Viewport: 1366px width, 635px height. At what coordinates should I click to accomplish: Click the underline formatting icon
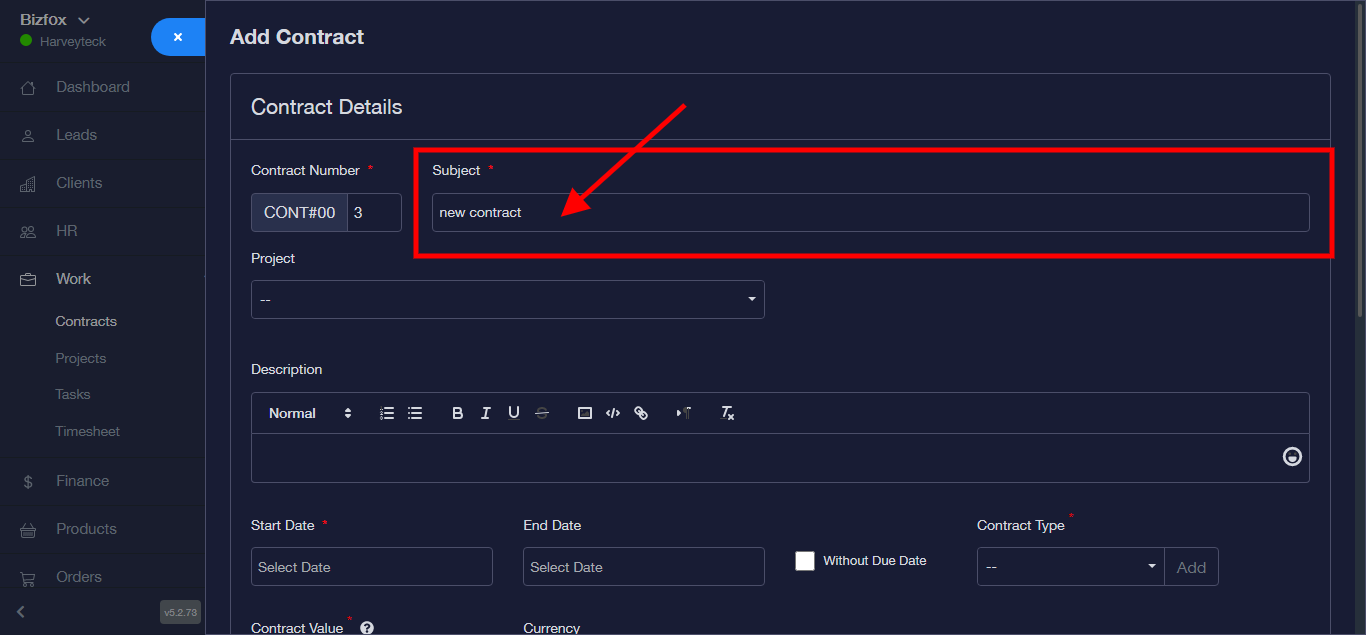(513, 413)
